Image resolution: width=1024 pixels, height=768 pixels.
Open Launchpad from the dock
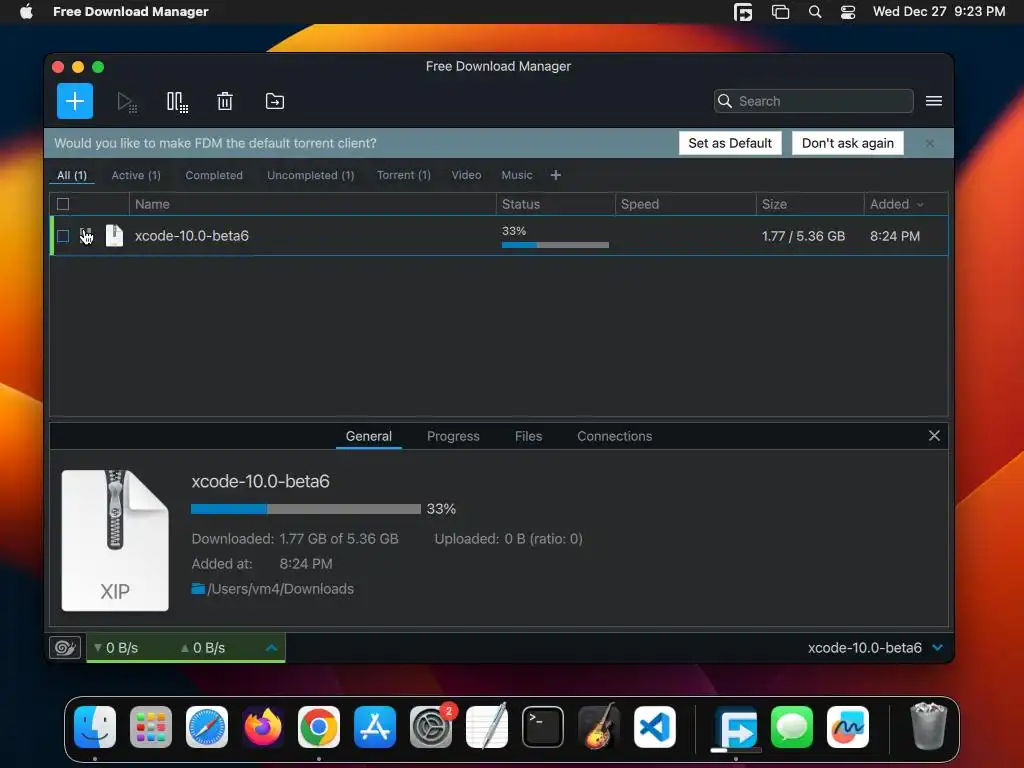pos(151,727)
